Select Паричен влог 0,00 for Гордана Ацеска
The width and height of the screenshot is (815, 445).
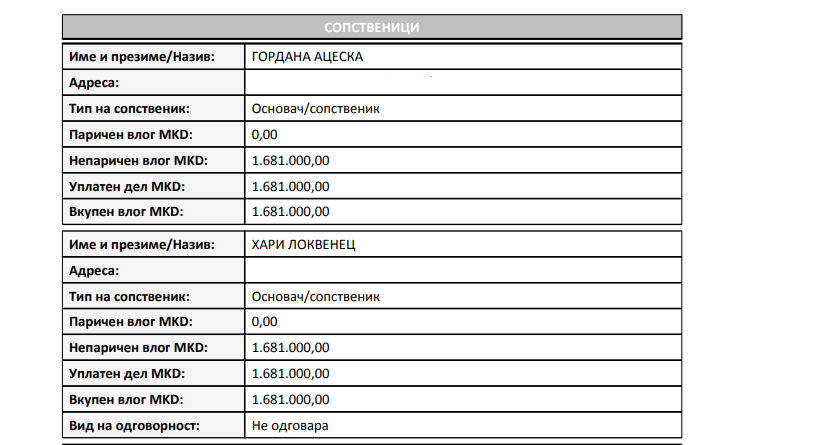pos(264,134)
